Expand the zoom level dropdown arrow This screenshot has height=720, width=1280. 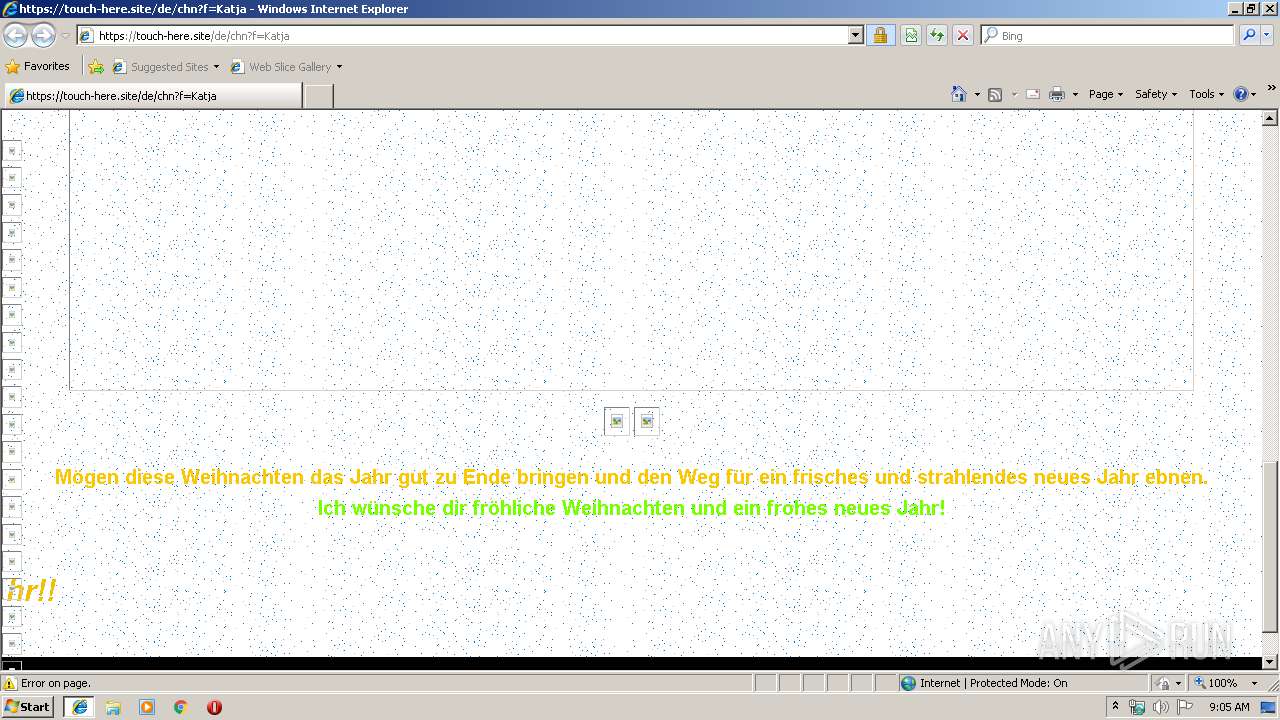click(1254, 683)
